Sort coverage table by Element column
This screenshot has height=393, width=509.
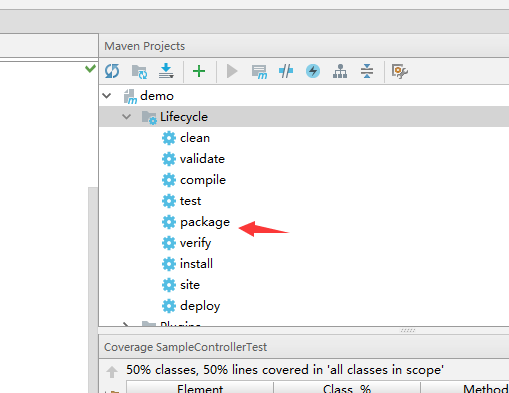(200, 388)
